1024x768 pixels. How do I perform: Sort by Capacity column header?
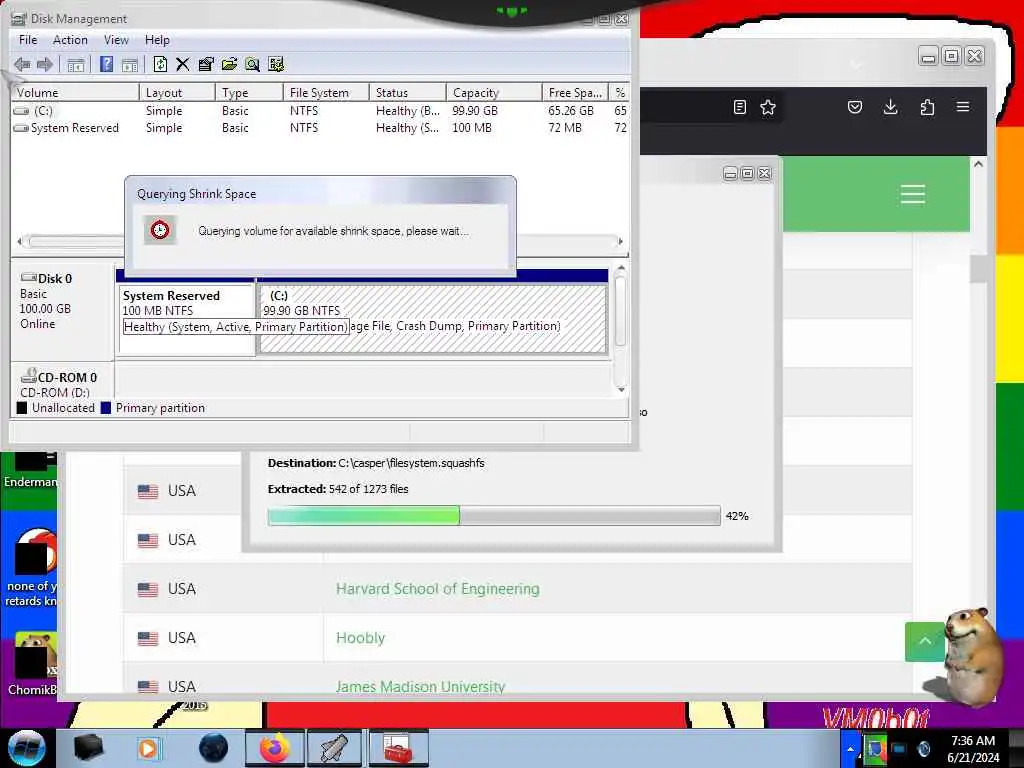pos(494,93)
